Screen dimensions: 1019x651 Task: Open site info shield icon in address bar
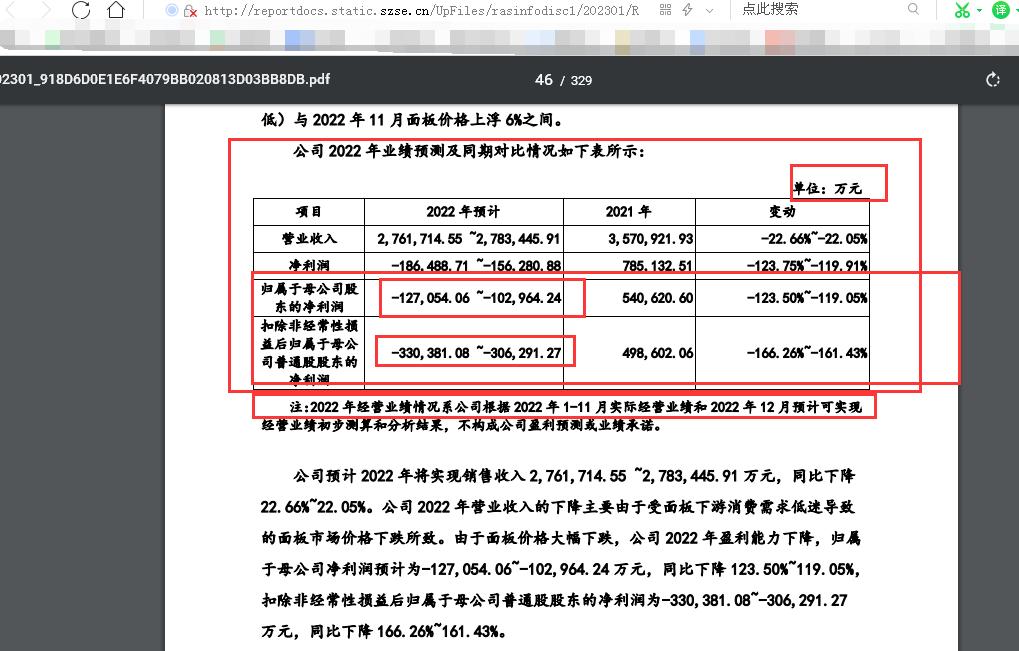pos(171,10)
